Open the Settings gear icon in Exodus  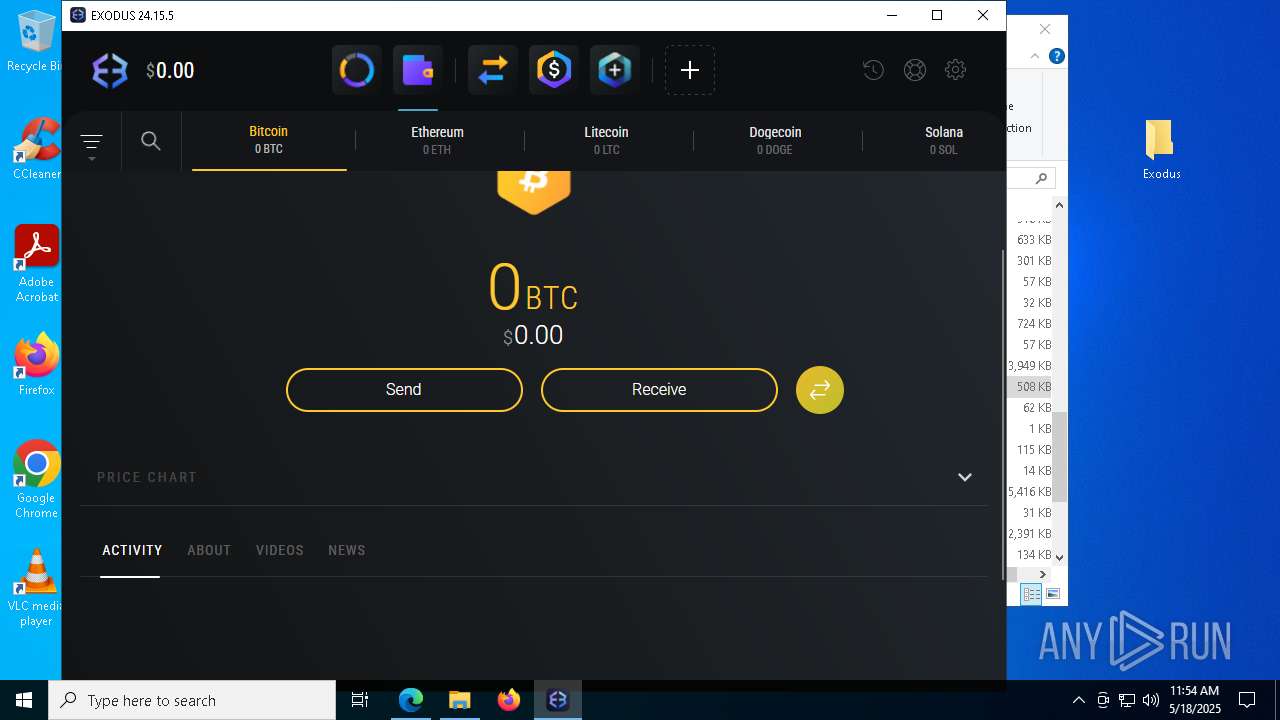tap(955, 70)
